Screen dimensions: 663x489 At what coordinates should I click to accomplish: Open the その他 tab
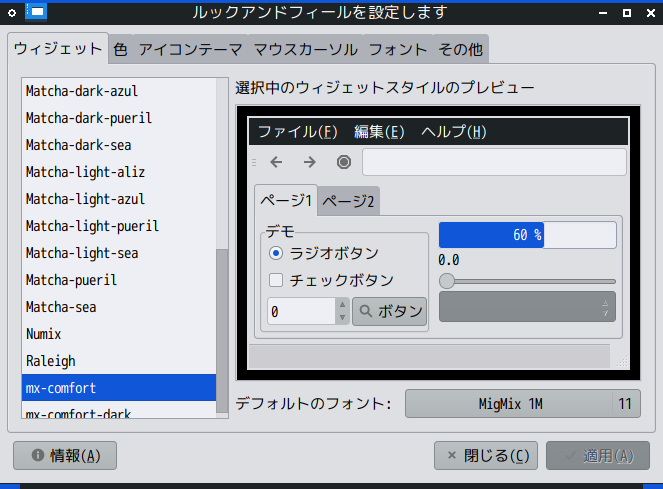[460, 49]
